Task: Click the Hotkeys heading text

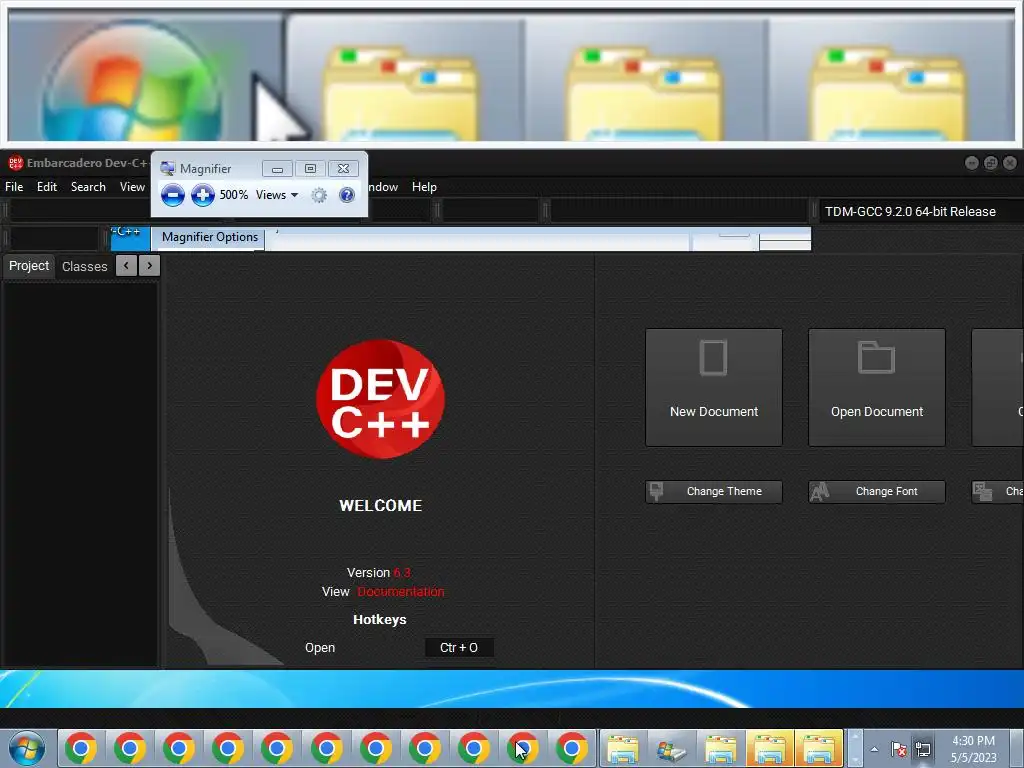Action: coord(379,620)
